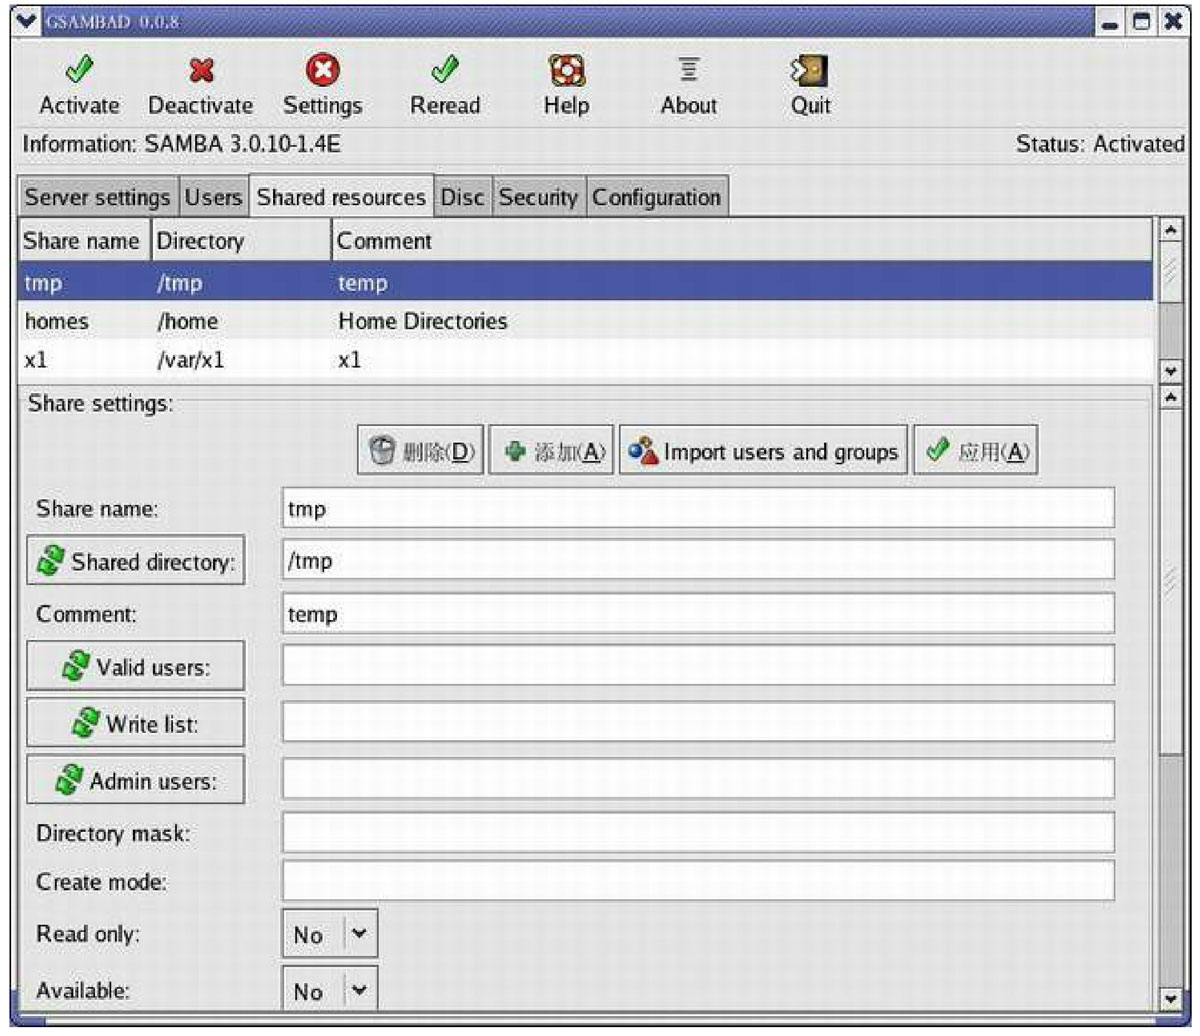The image size is (1200, 1036).
Task: Open the Available dropdown
Action: (360, 991)
